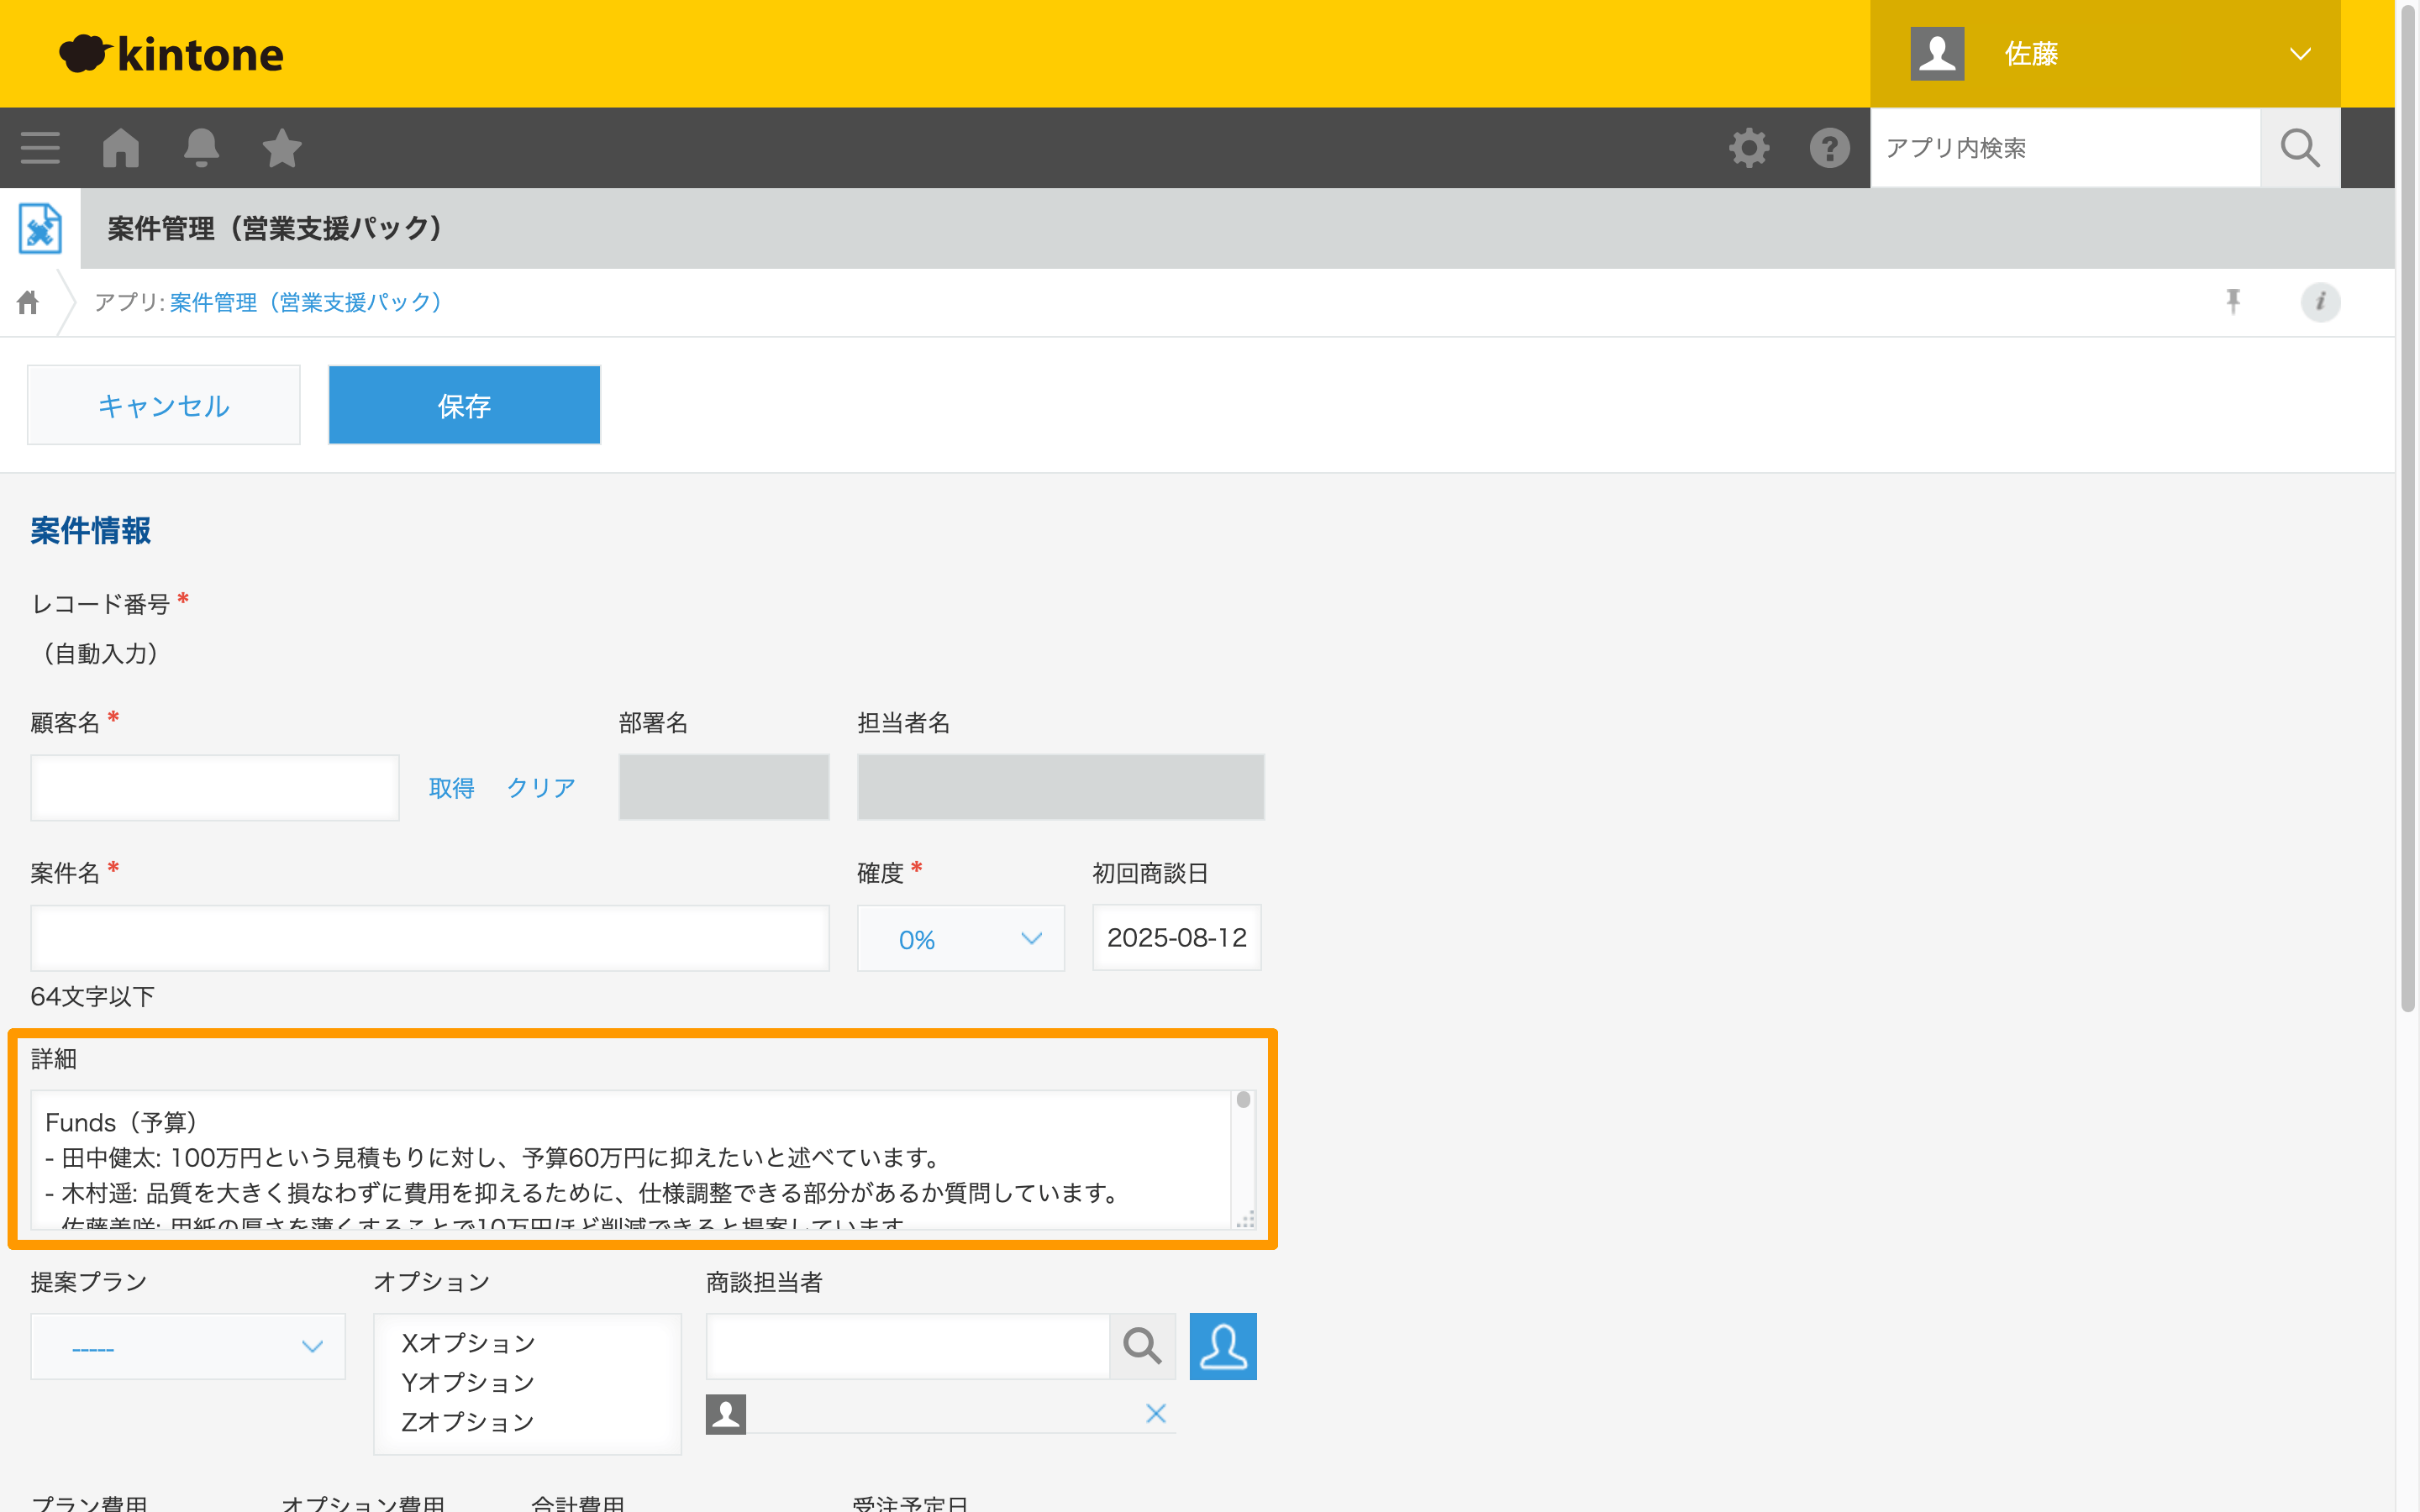Click into the 詳細 text area
This screenshot has width=2420, height=1512.
[630, 1160]
